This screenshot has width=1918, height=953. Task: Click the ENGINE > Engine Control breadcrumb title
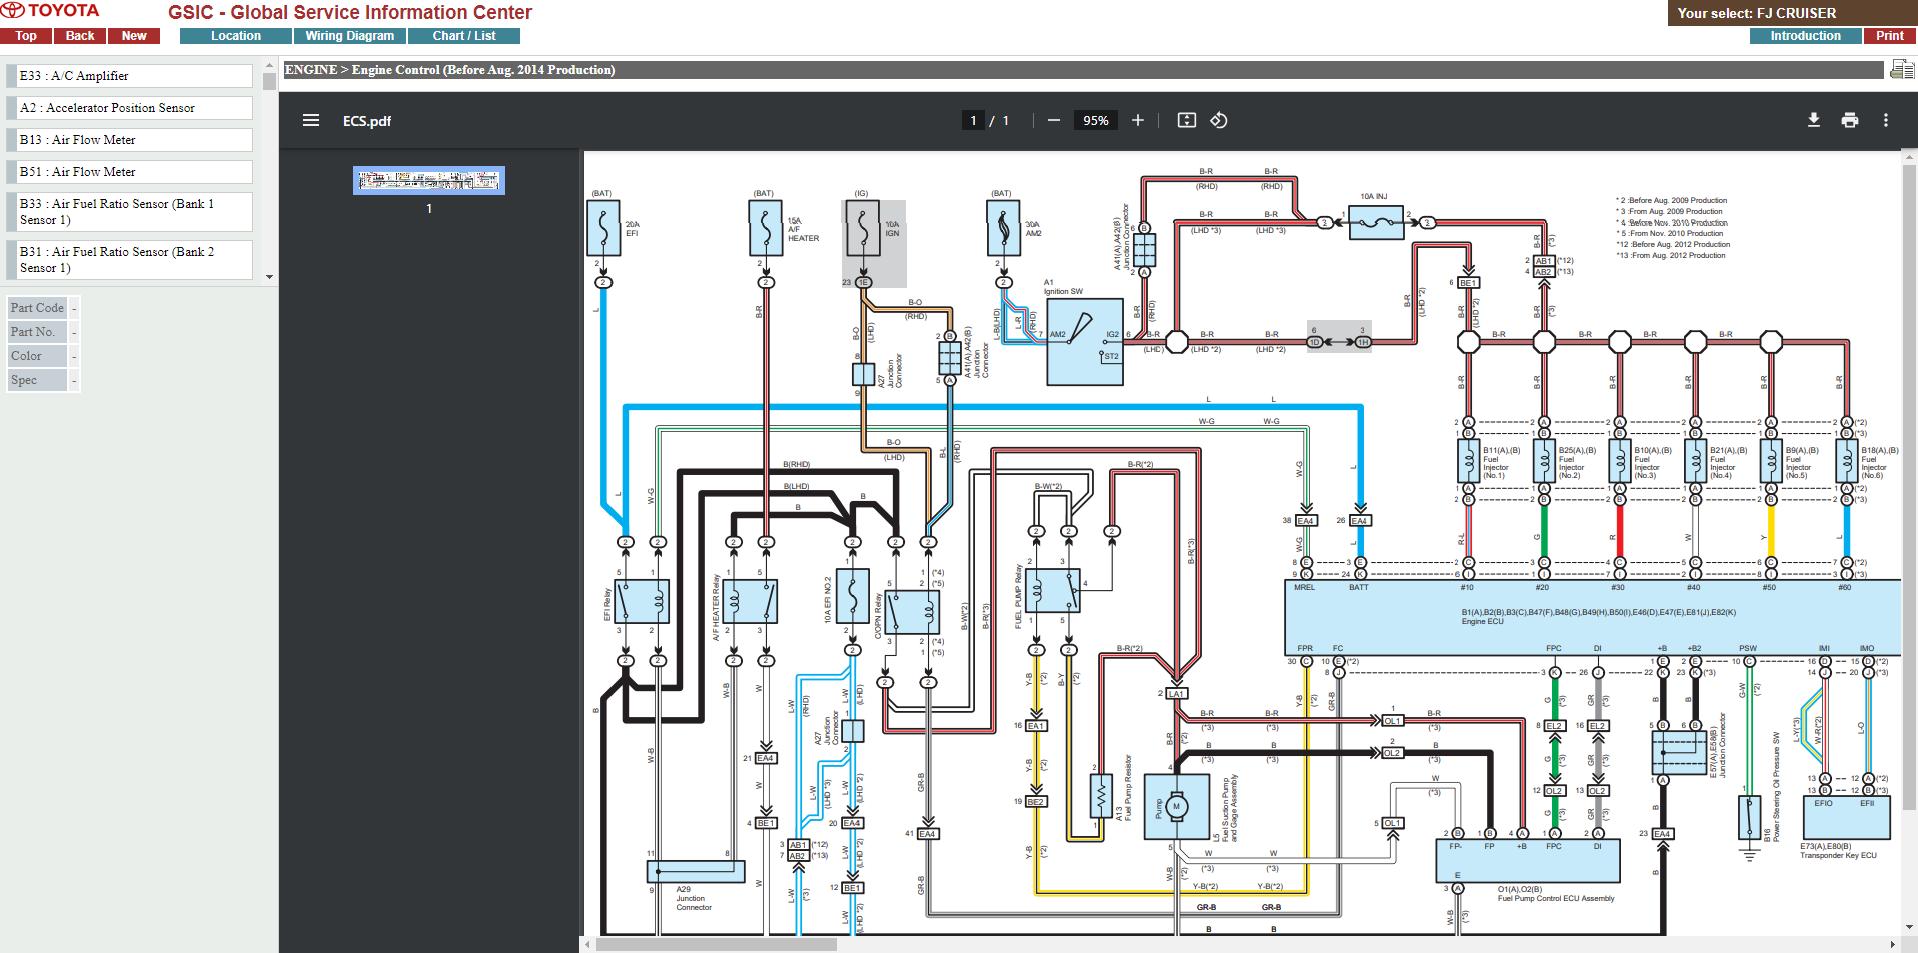click(450, 70)
